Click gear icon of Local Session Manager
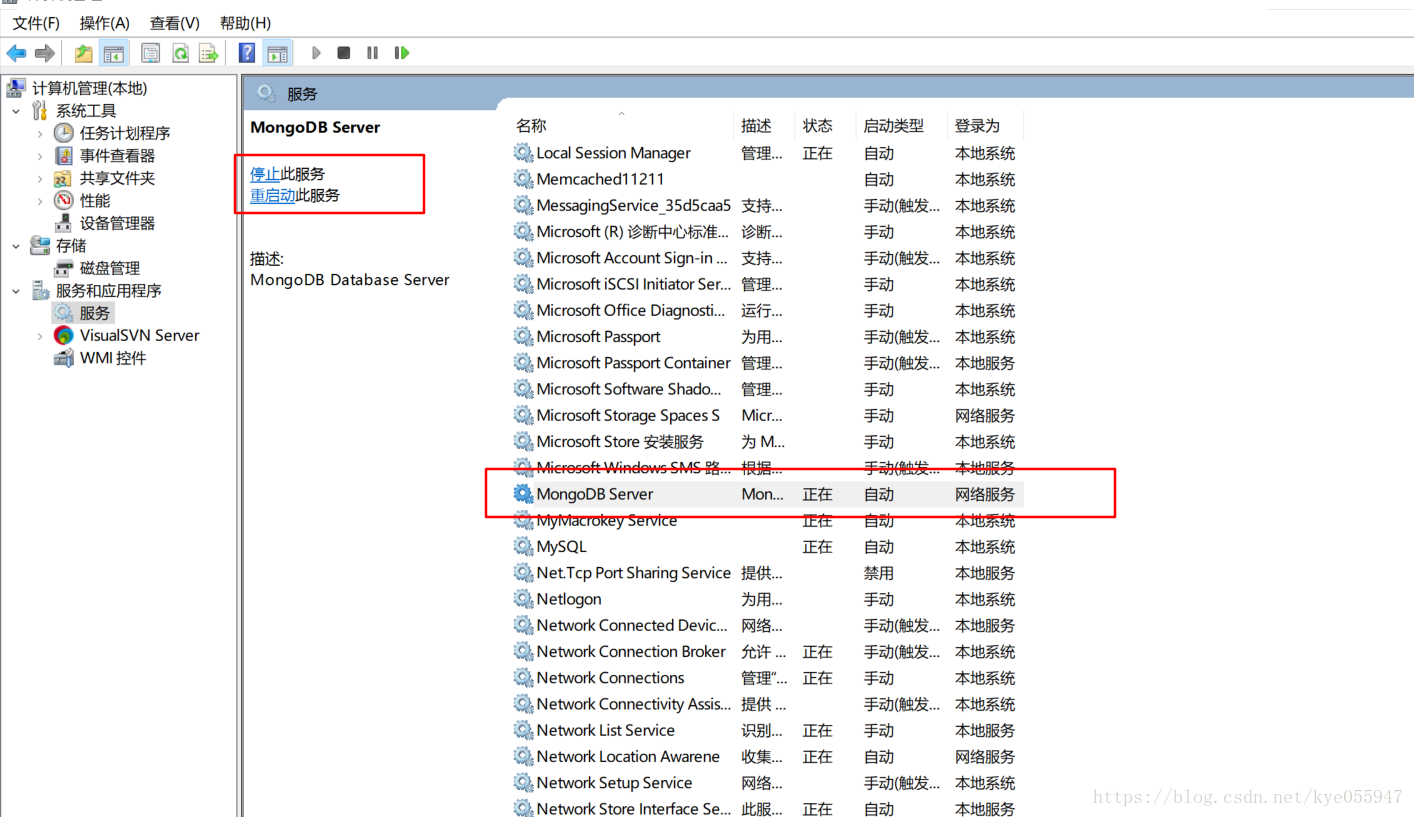Viewport: 1414px width, 817px height. pyautogui.click(x=523, y=153)
